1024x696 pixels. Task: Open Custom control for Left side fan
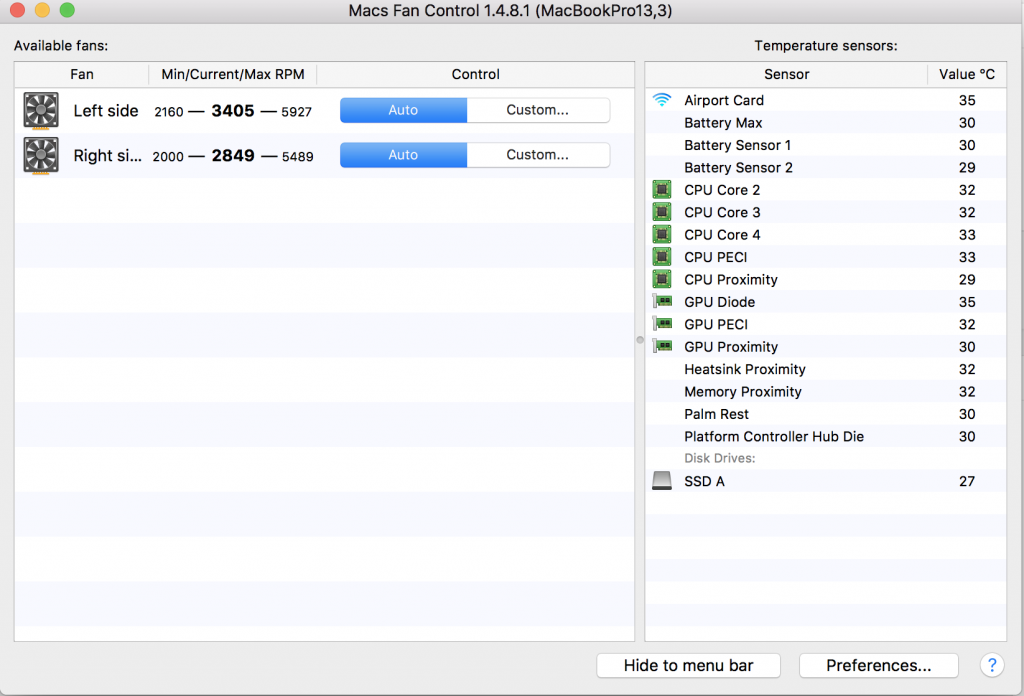[538, 110]
